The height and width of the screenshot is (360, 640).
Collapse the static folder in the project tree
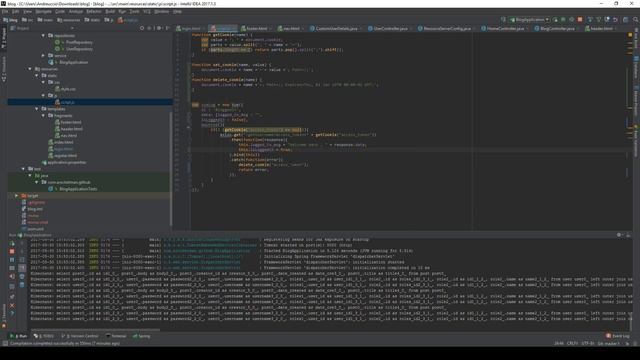point(37,76)
